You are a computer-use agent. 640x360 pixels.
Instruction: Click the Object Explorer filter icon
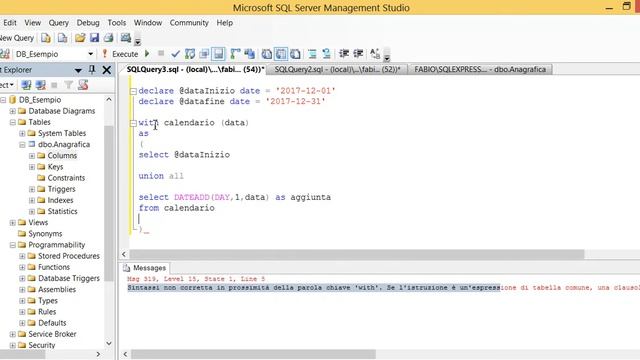(69, 85)
